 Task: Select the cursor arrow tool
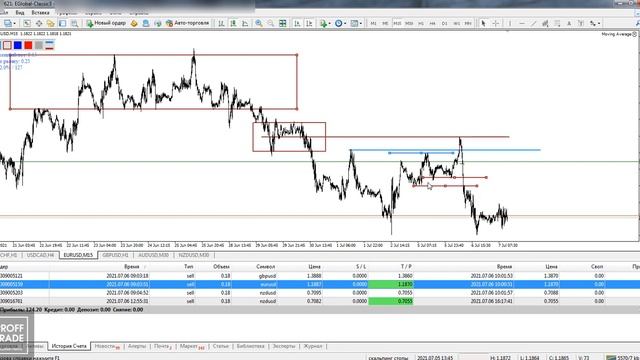[x=483, y=23]
